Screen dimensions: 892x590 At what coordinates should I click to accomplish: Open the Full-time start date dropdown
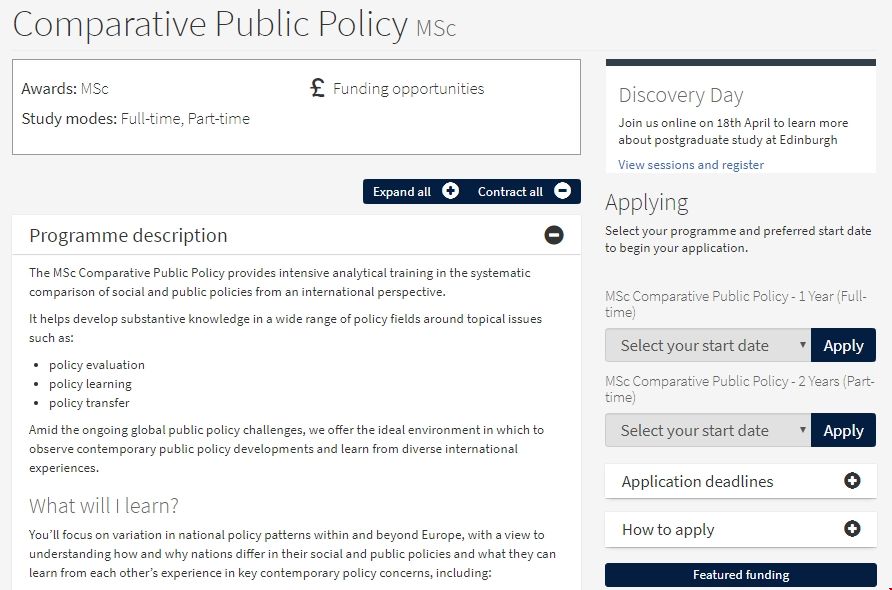coord(707,345)
